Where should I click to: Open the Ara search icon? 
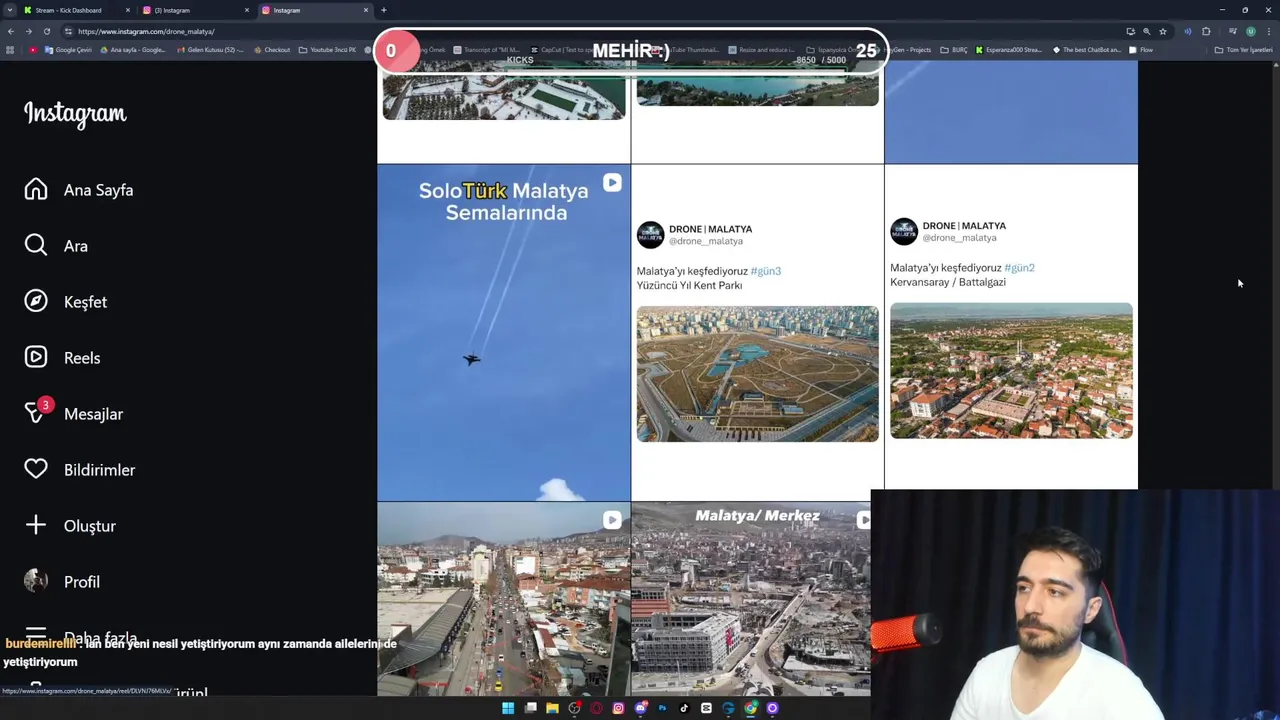click(x=36, y=246)
